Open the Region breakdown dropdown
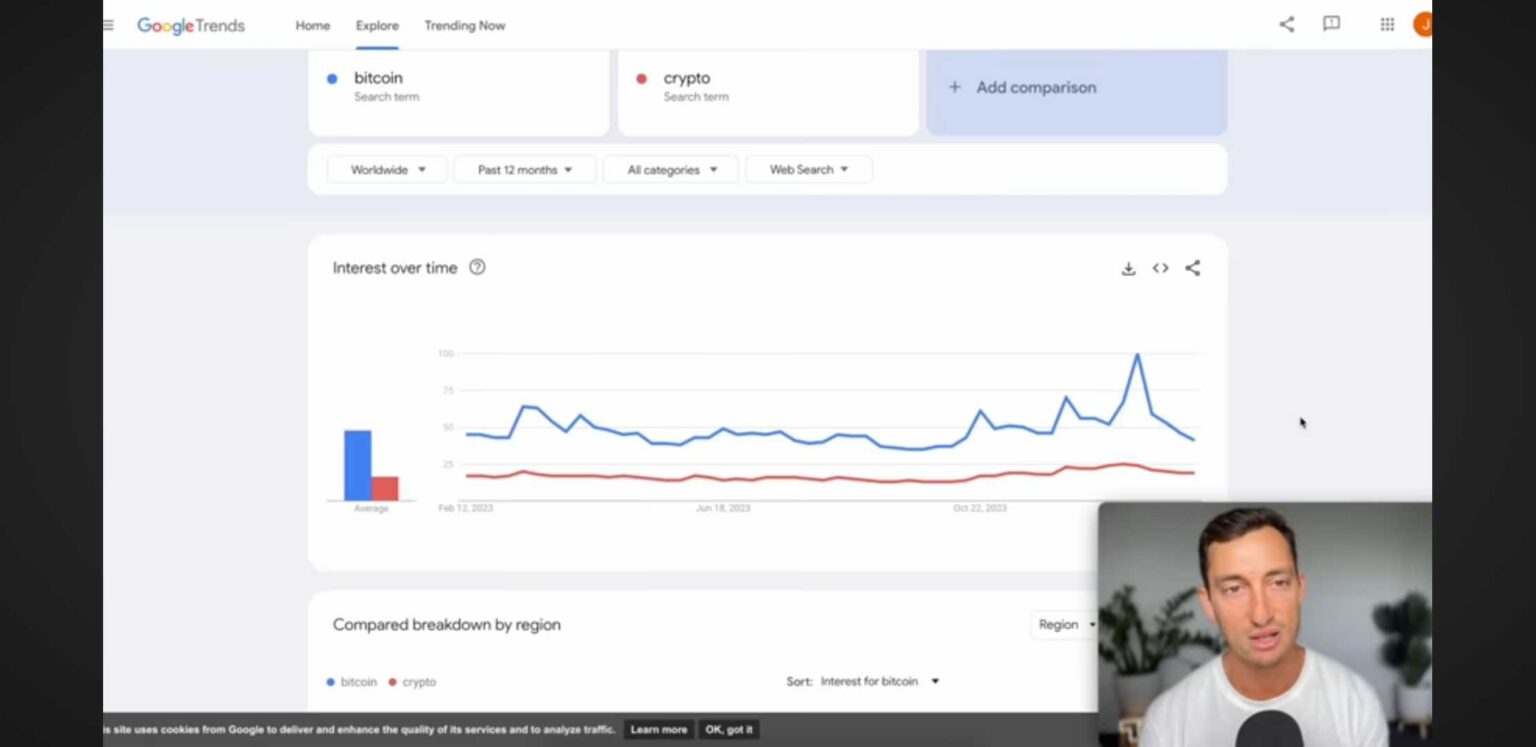Viewport: 1536px width, 747px height. pyautogui.click(x=1064, y=624)
